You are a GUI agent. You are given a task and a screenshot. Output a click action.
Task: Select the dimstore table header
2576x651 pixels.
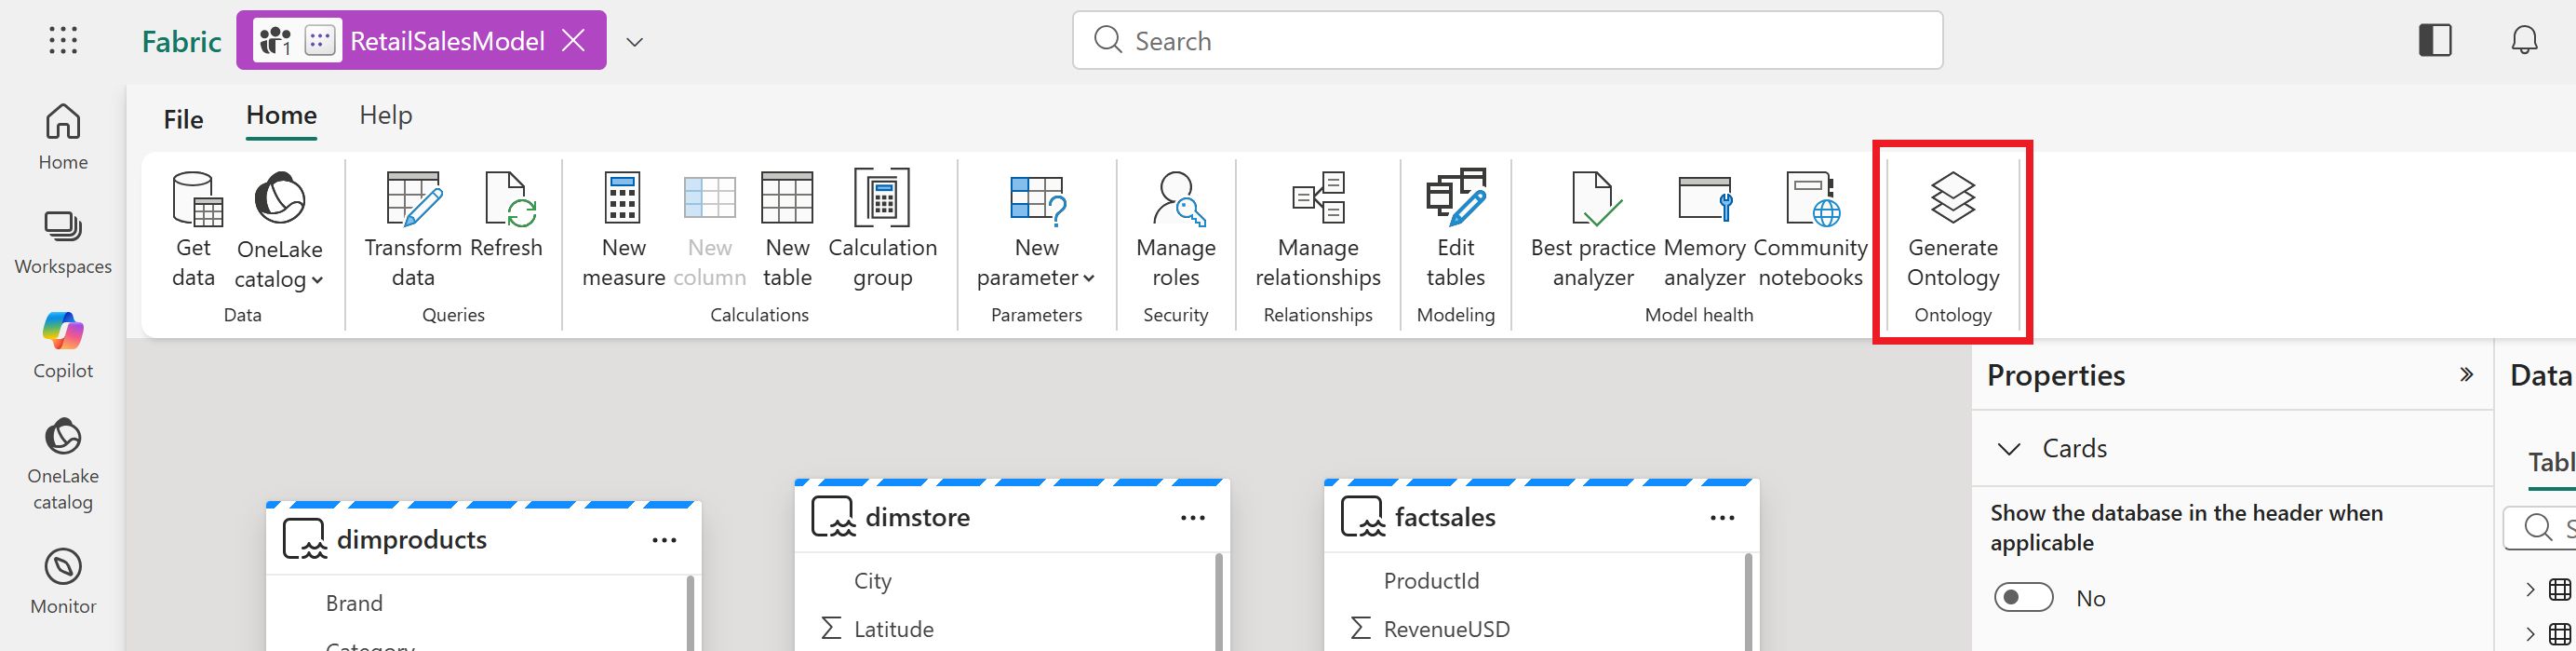[1012, 518]
